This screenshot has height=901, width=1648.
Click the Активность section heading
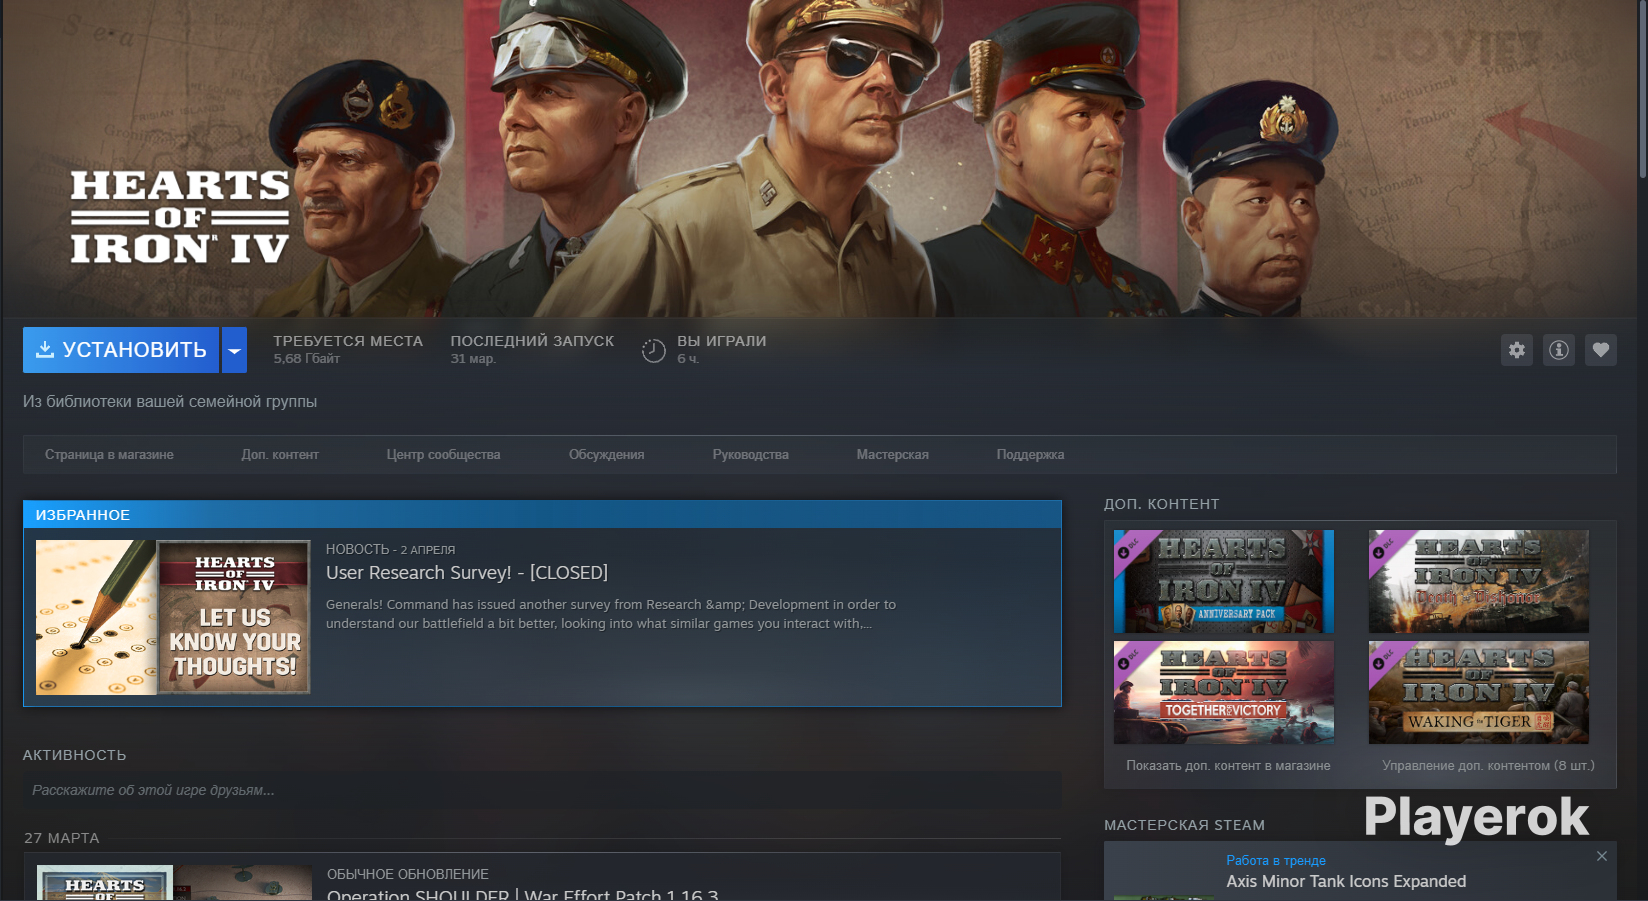pos(74,755)
